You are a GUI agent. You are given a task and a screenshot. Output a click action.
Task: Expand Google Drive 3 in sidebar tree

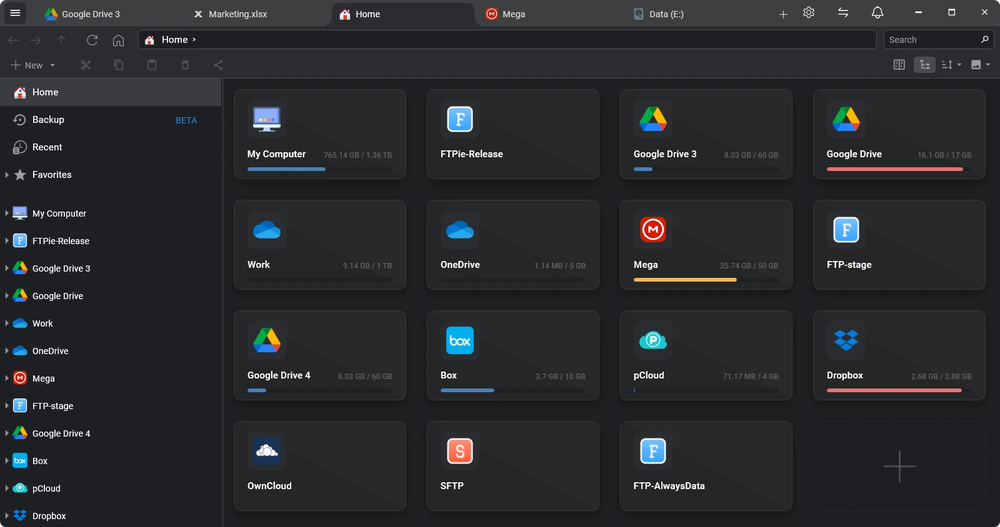coord(7,269)
